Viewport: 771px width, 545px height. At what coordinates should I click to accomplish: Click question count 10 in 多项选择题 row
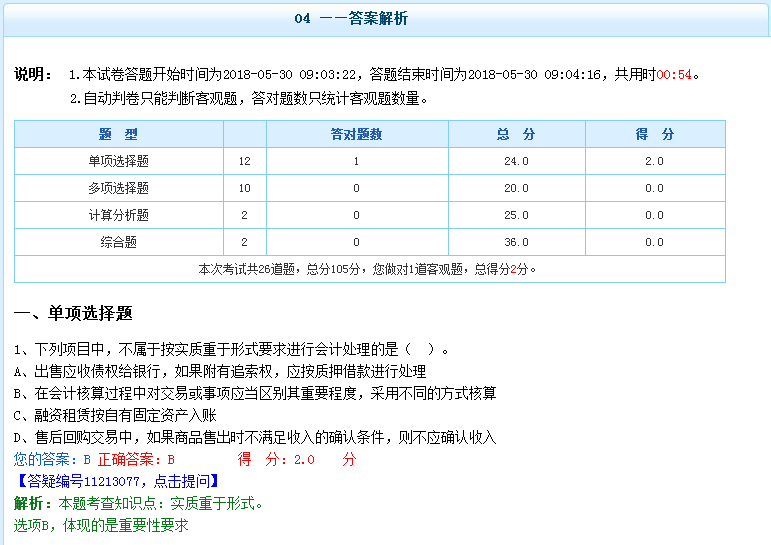point(244,188)
